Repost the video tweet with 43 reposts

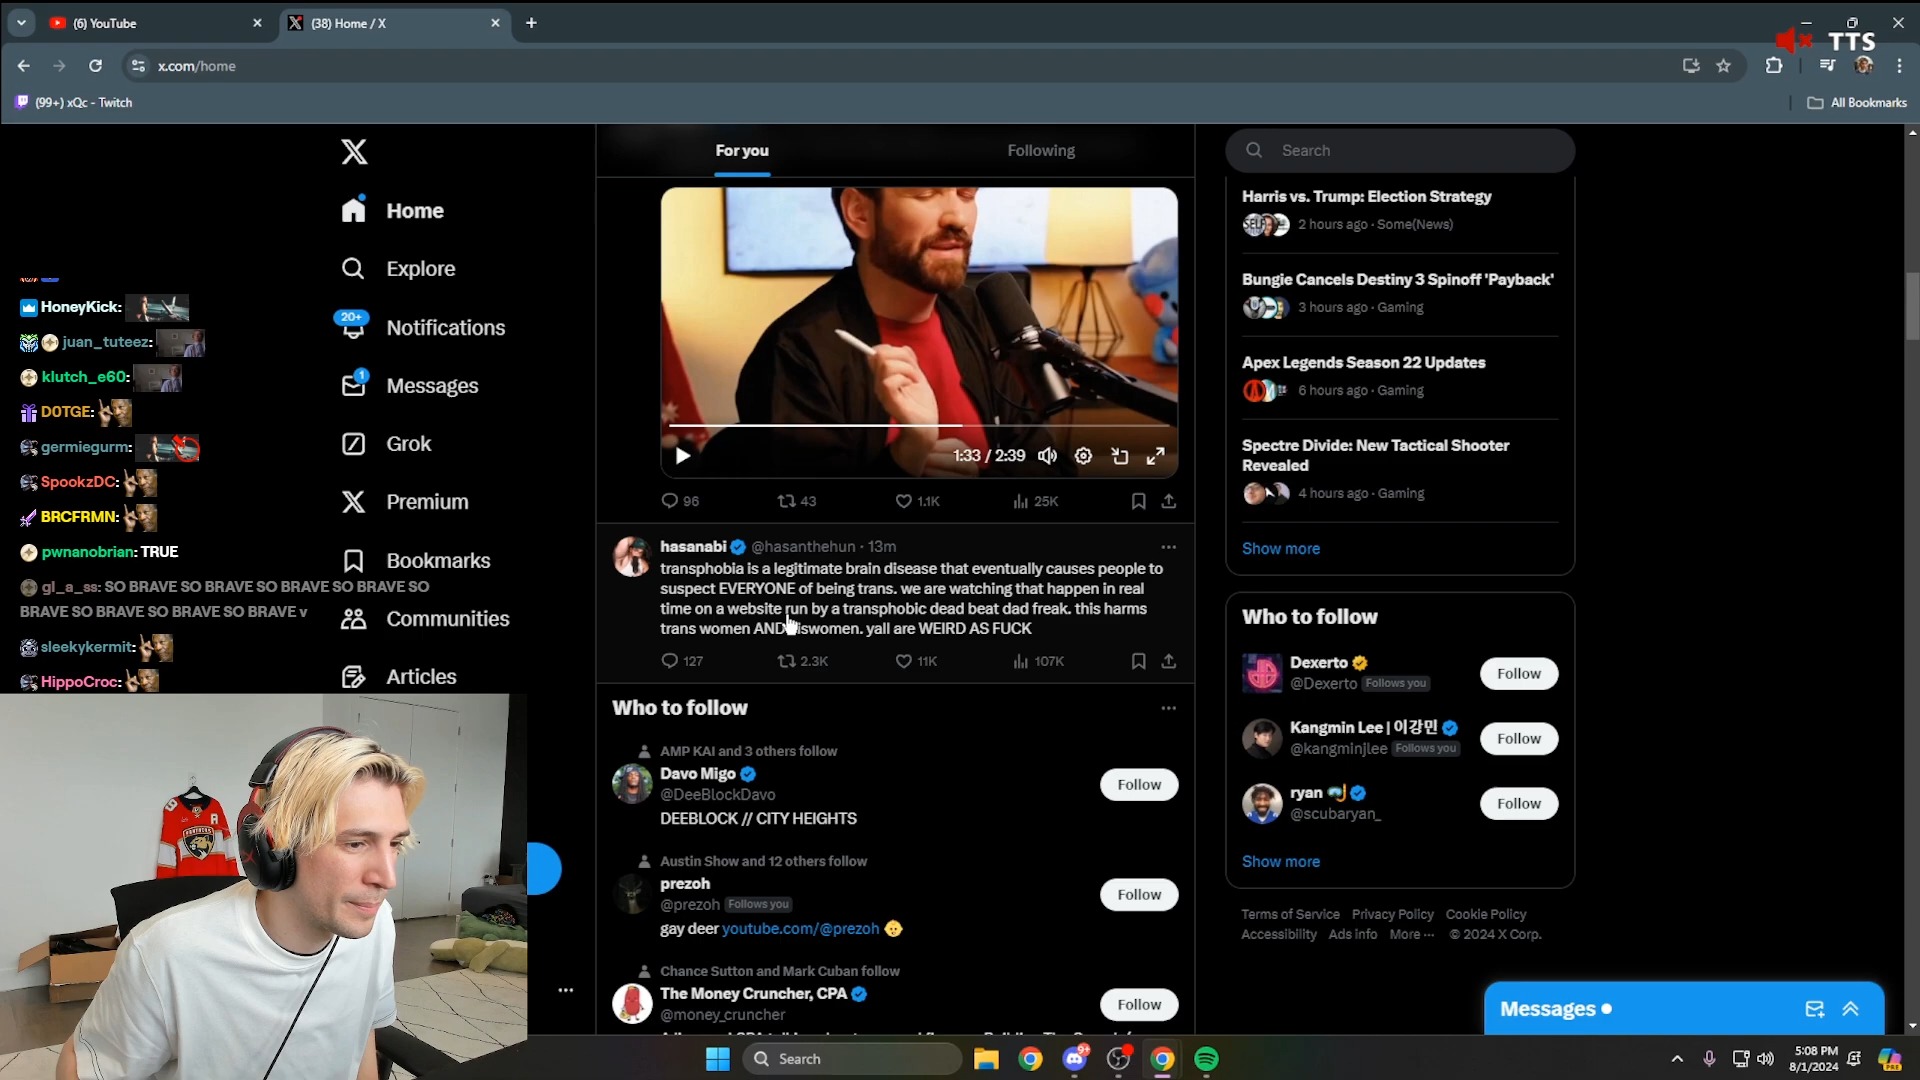(x=797, y=501)
